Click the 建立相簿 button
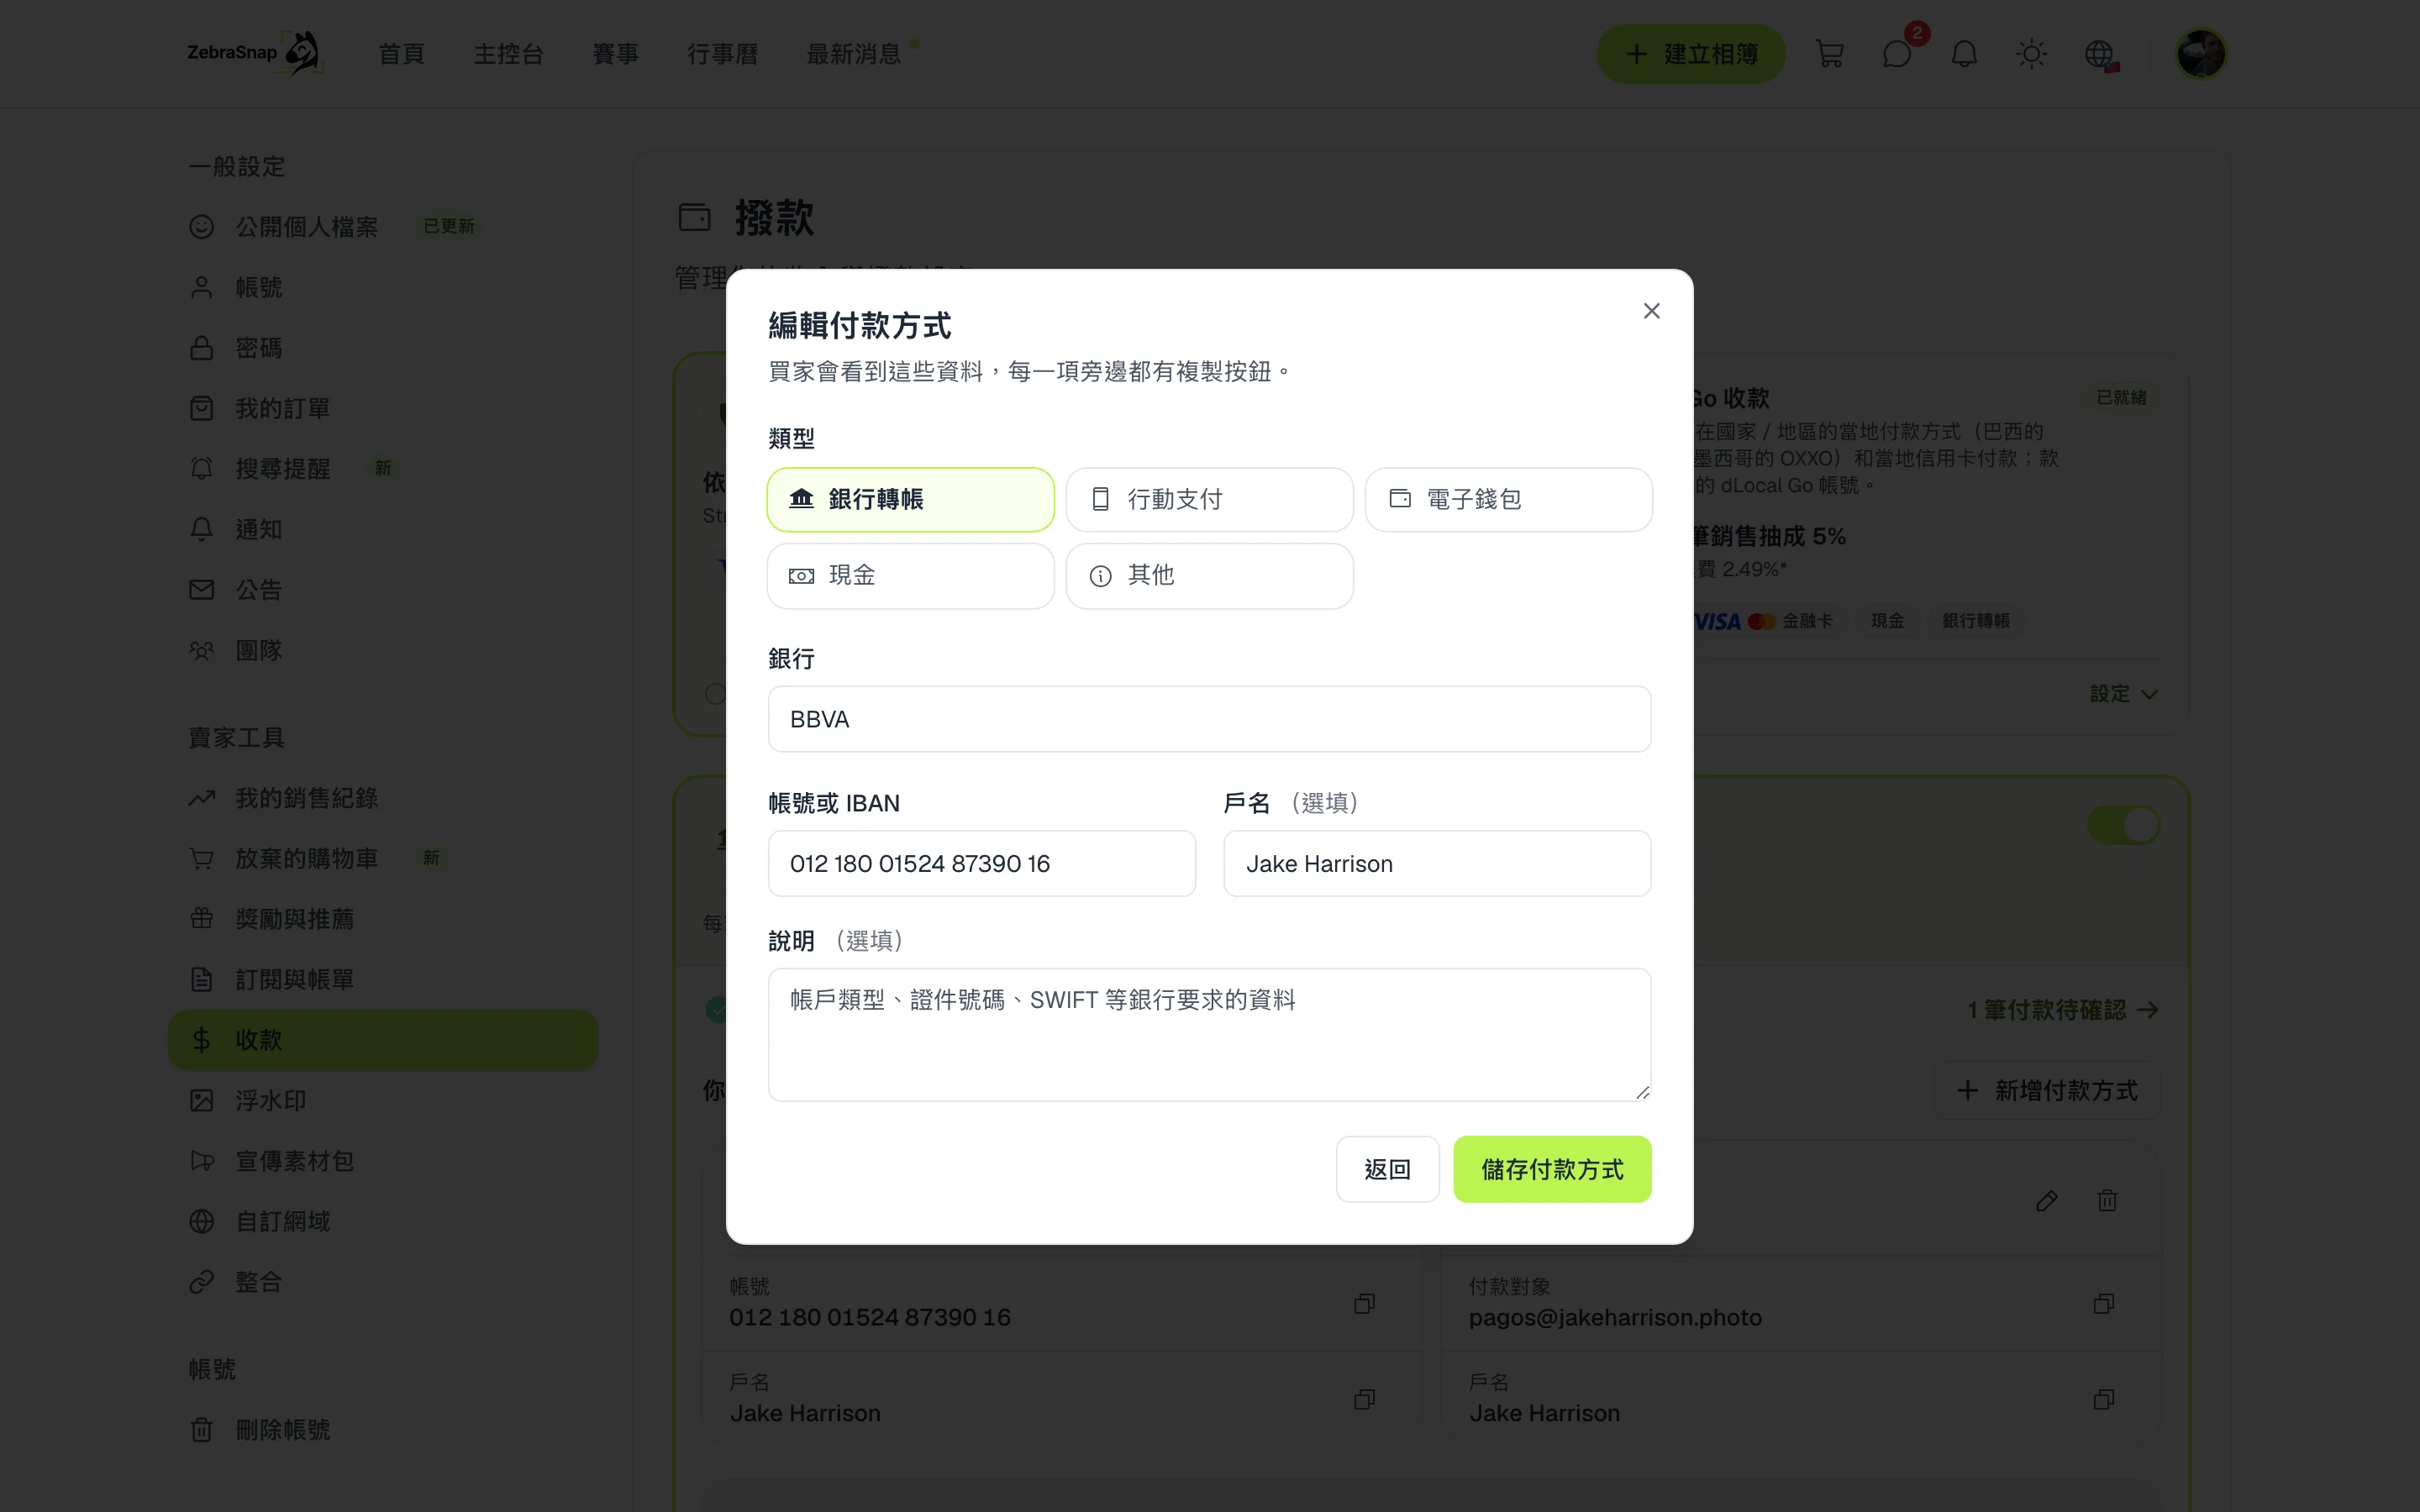Image resolution: width=2420 pixels, height=1512 pixels. coord(1691,54)
